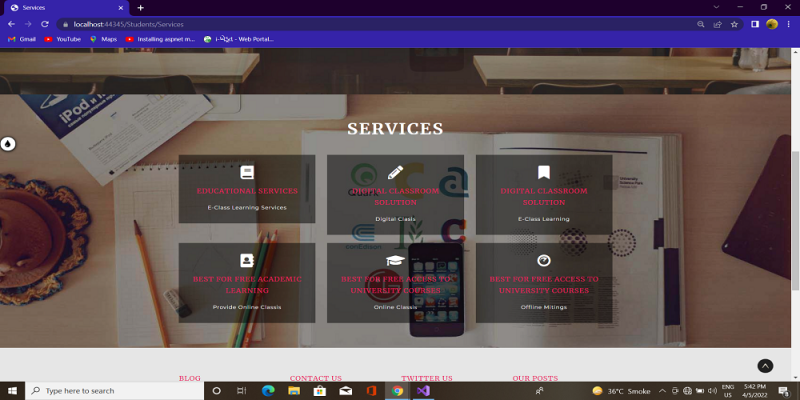This screenshot has height=400, width=800.
Task: Click the Educational Services heading
Action: [x=247, y=191]
